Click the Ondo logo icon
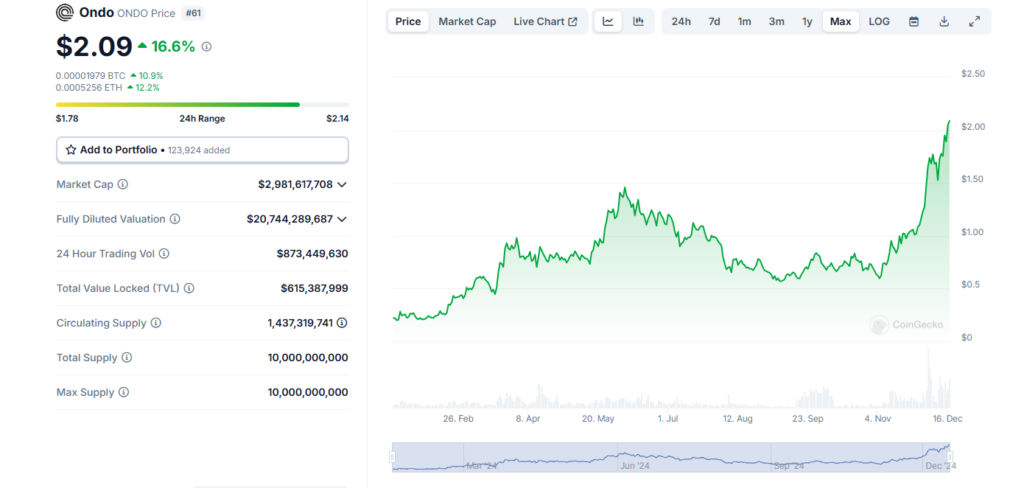Image resolution: width=1024 pixels, height=488 pixels. pyautogui.click(x=65, y=12)
